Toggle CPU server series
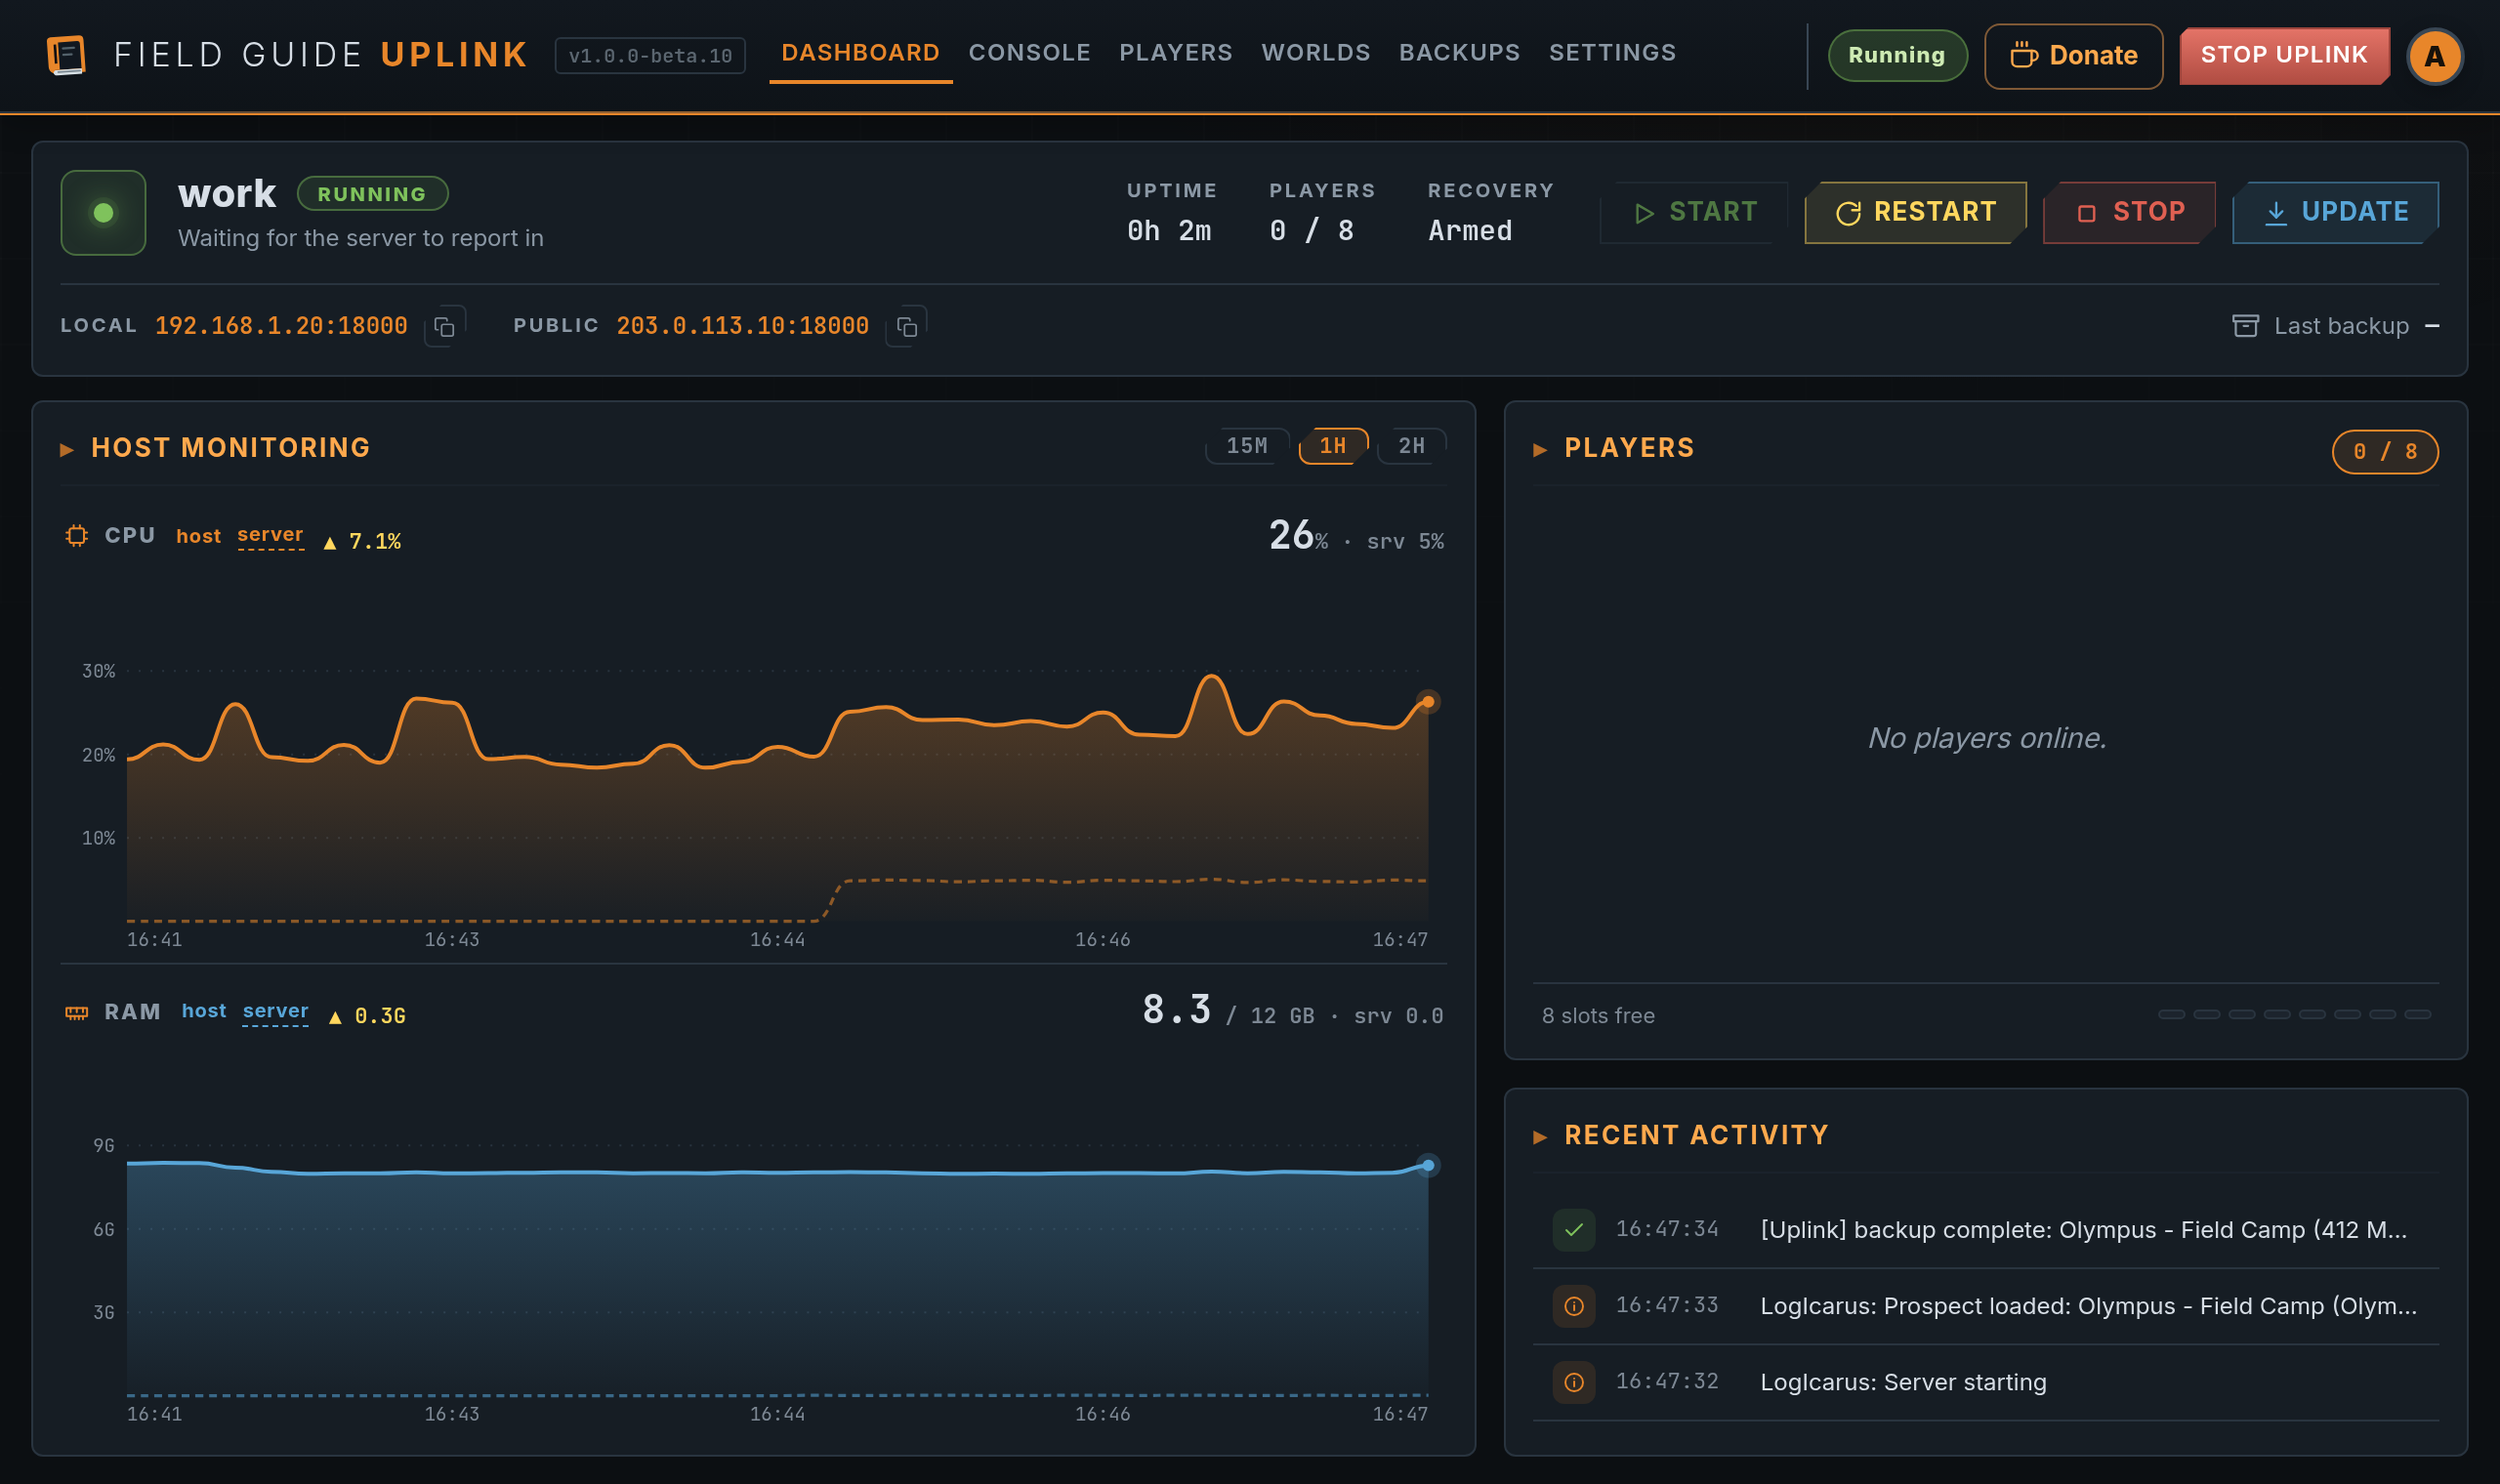Screen dimensions: 2500x1484 270,536
